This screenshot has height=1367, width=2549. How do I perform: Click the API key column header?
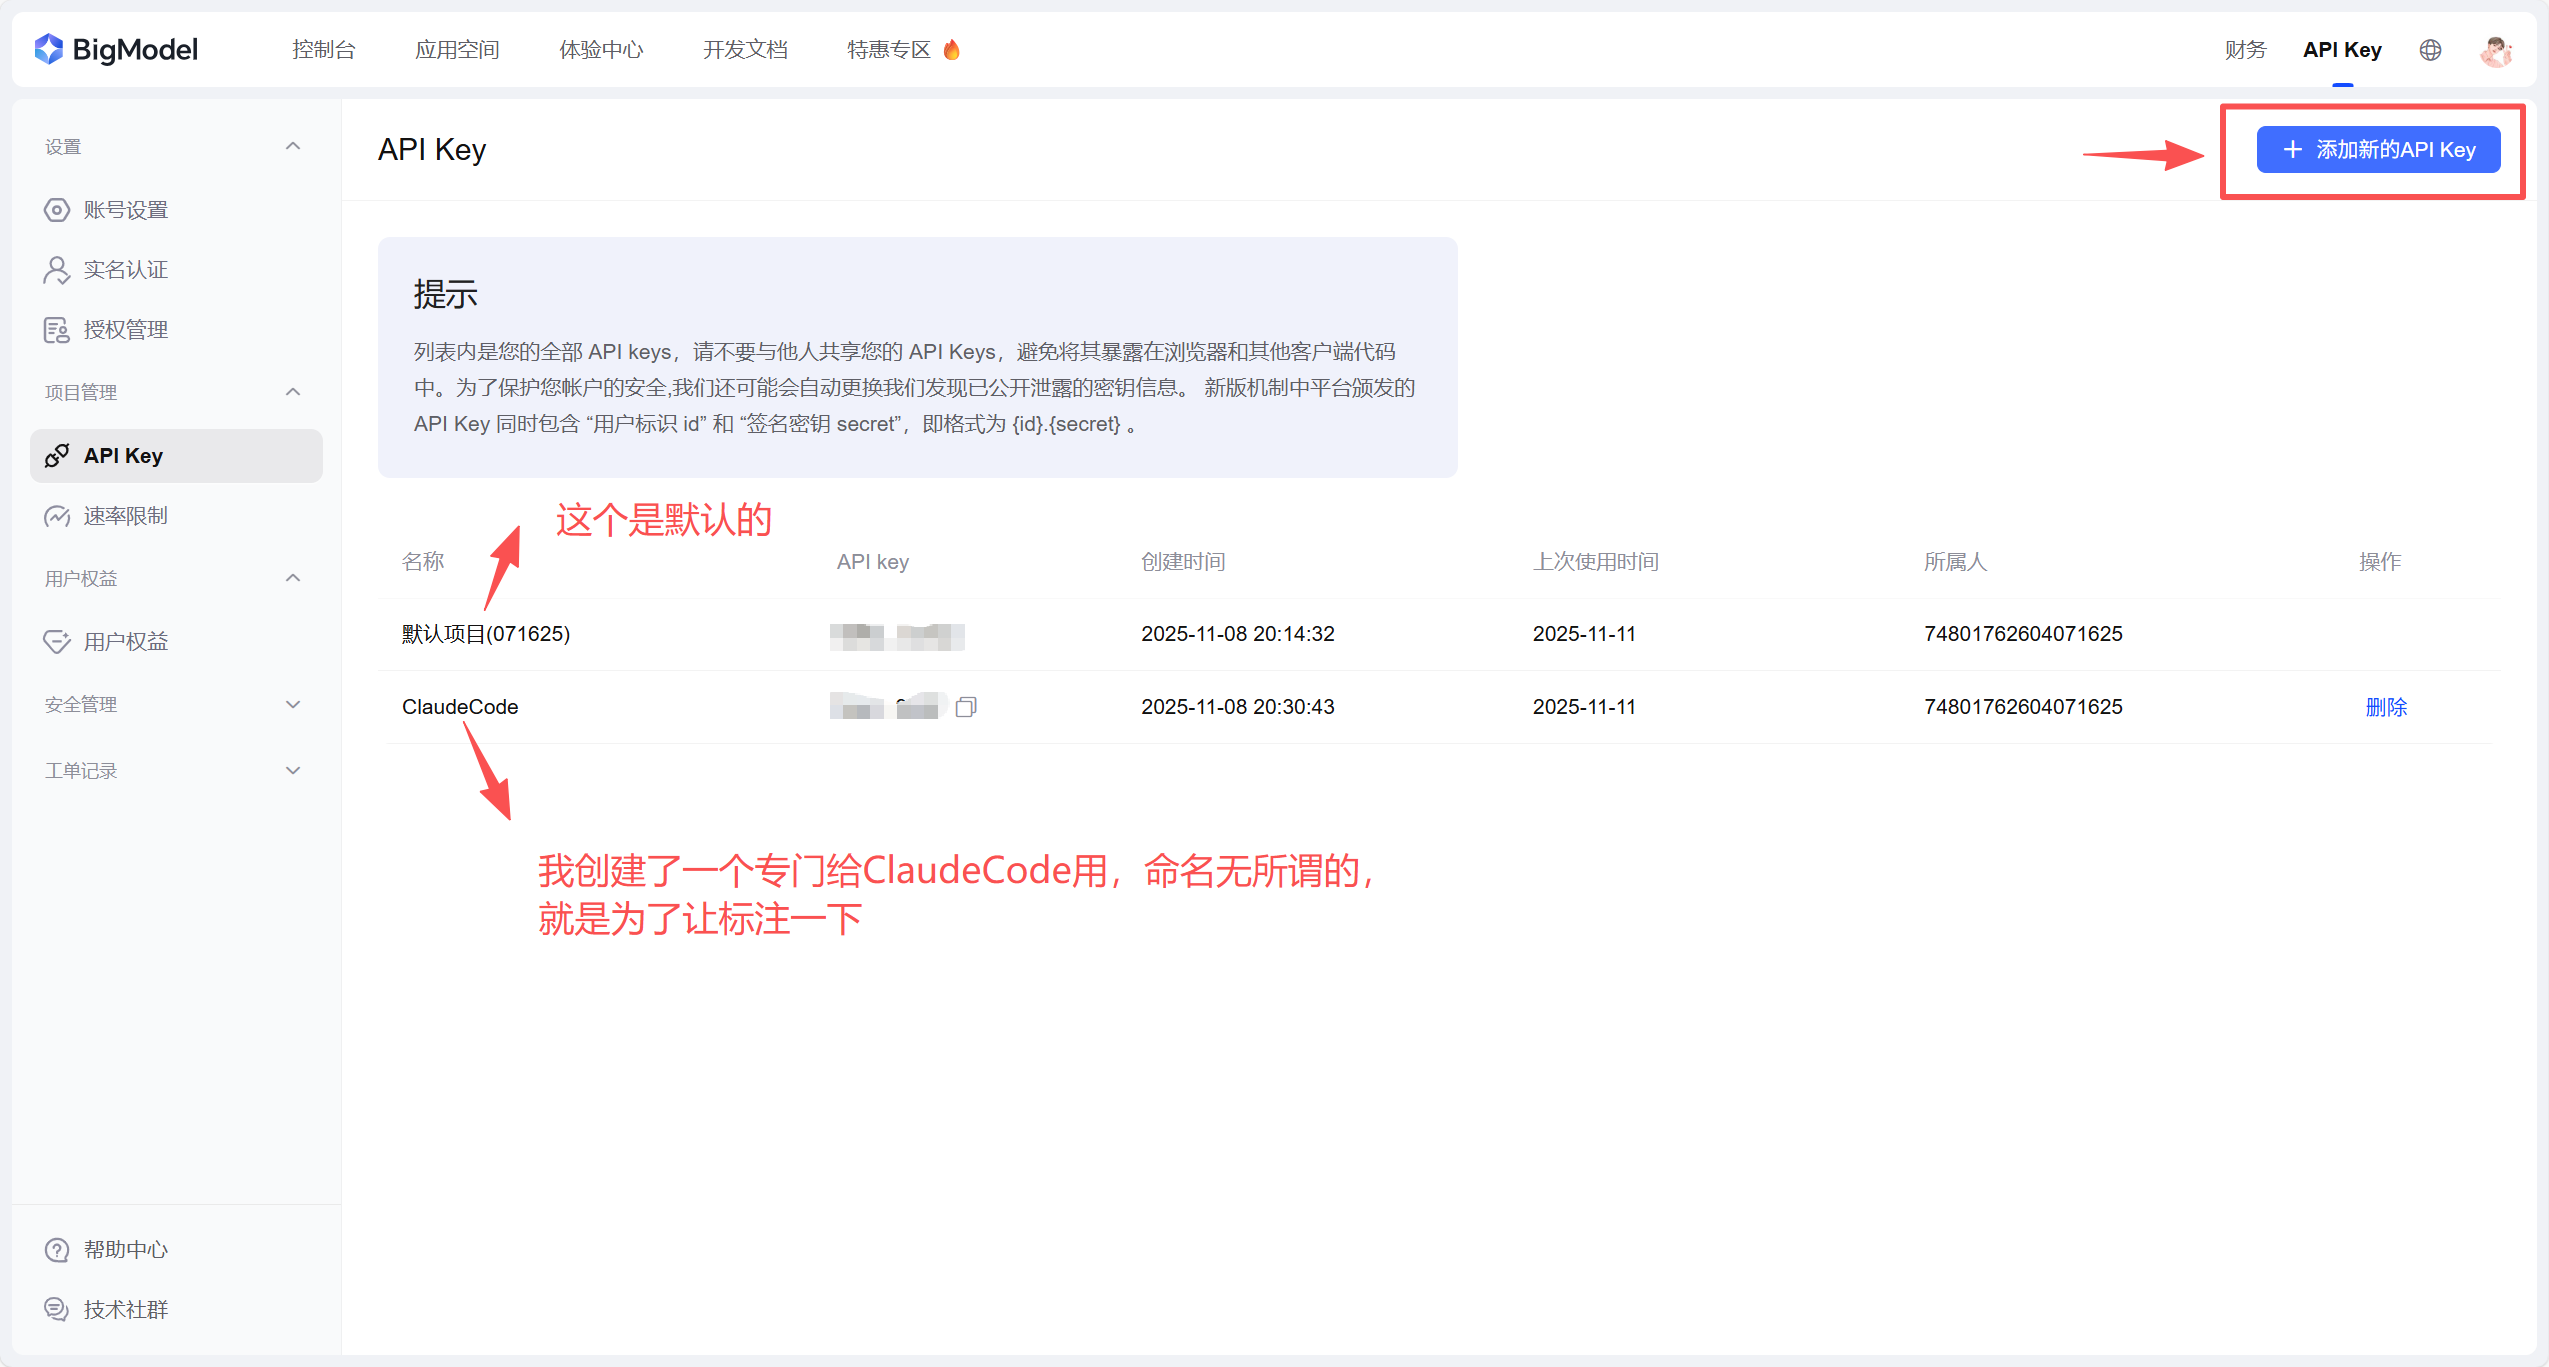pos(873,562)
